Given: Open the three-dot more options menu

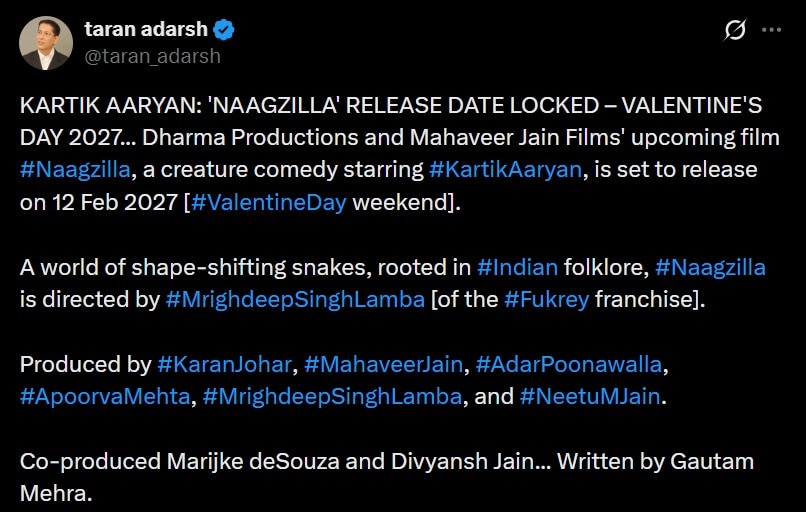Looking at the screenshot, I should [x=771, y=31].
